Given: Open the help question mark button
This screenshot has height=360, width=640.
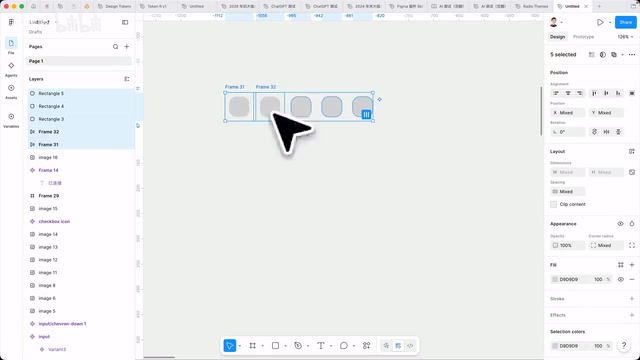Looking at the screenshot, I should (x=624, y=346).
